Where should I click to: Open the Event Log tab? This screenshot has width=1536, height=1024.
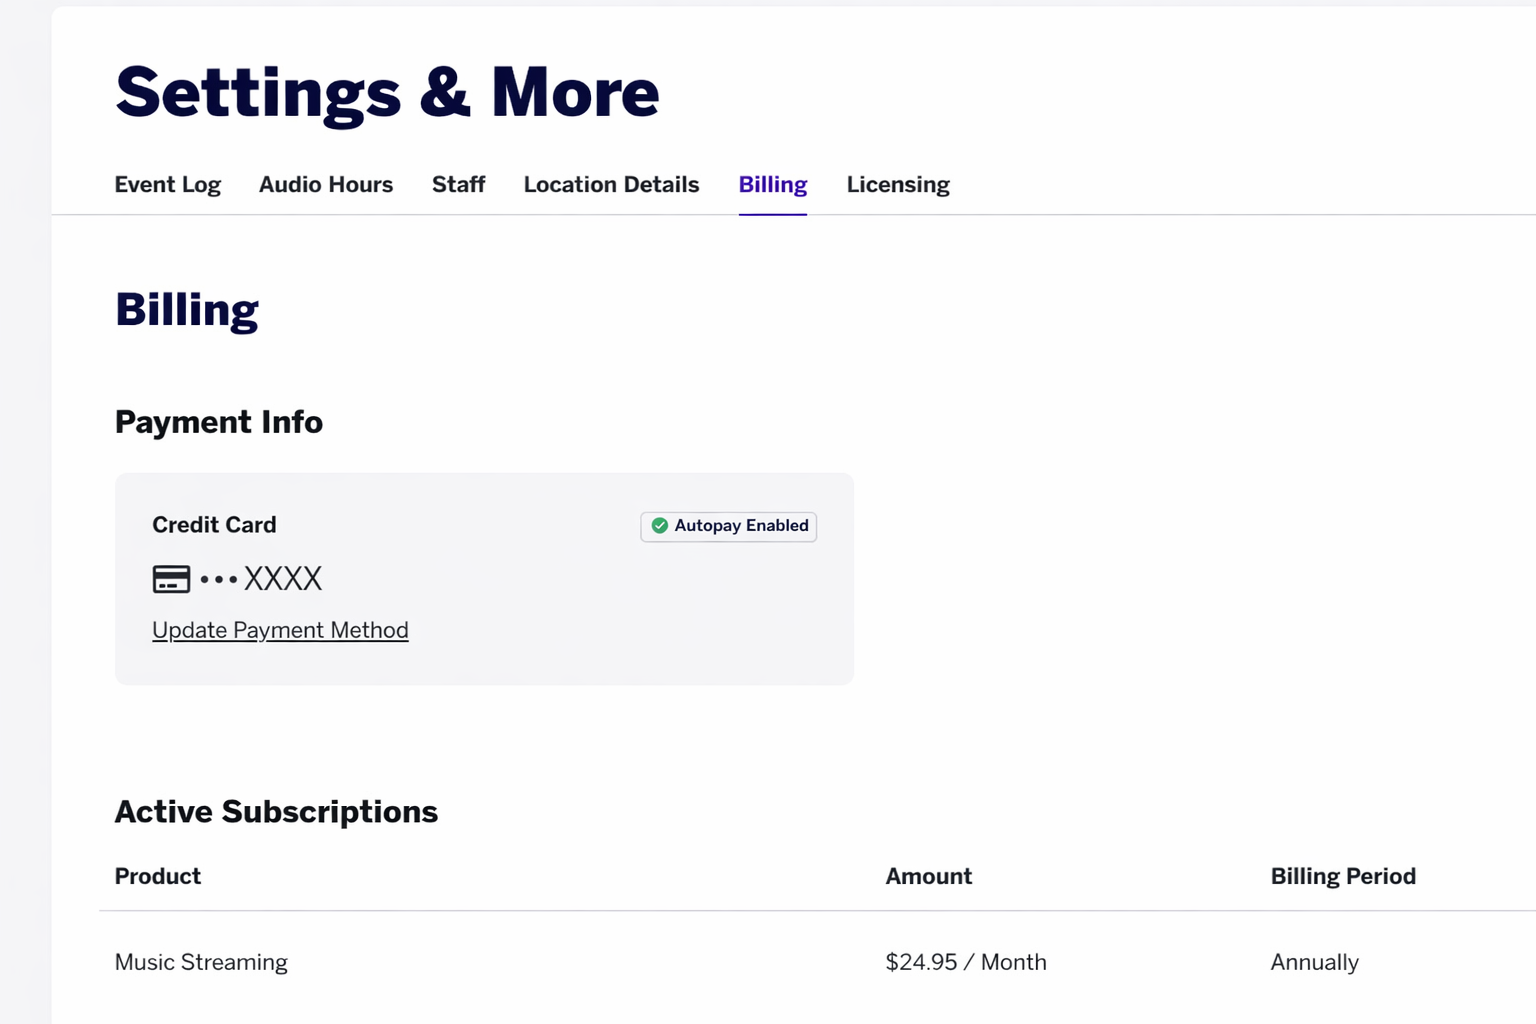168,185
